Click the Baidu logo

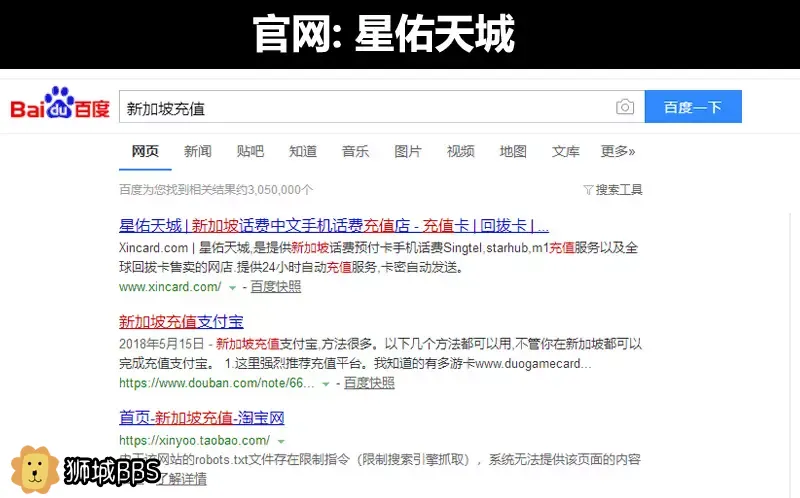click(x=60, y=104)
